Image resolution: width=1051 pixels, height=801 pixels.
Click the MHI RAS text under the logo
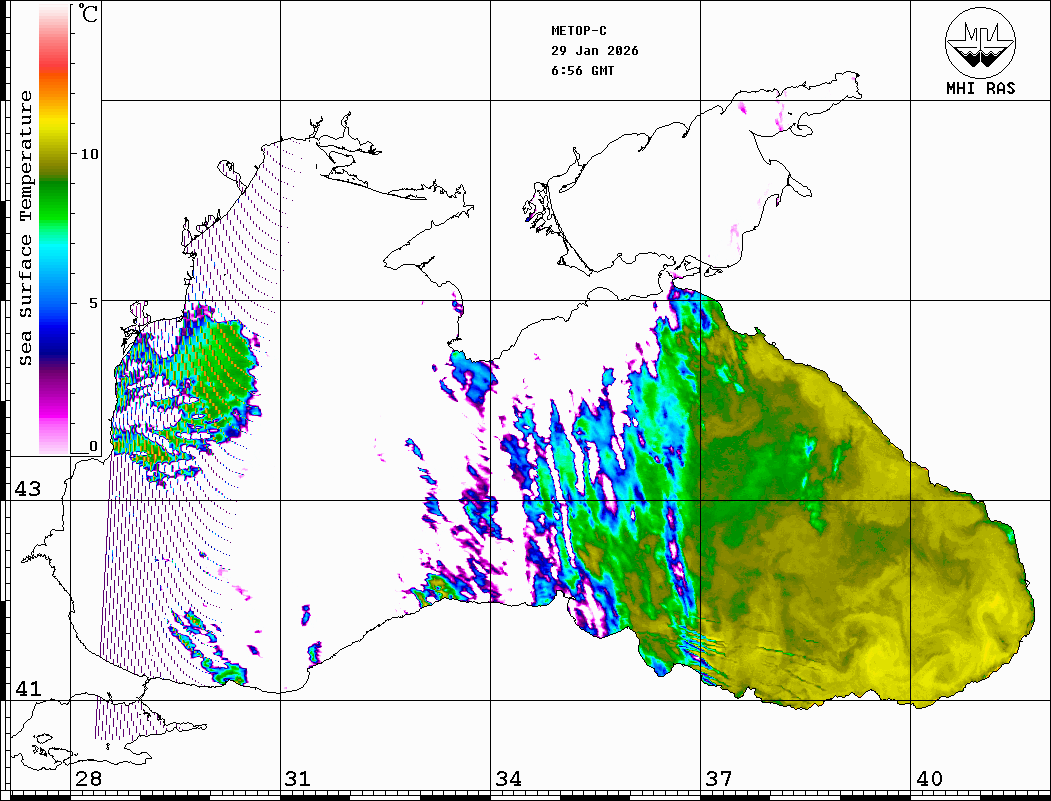tap(980, 89)
